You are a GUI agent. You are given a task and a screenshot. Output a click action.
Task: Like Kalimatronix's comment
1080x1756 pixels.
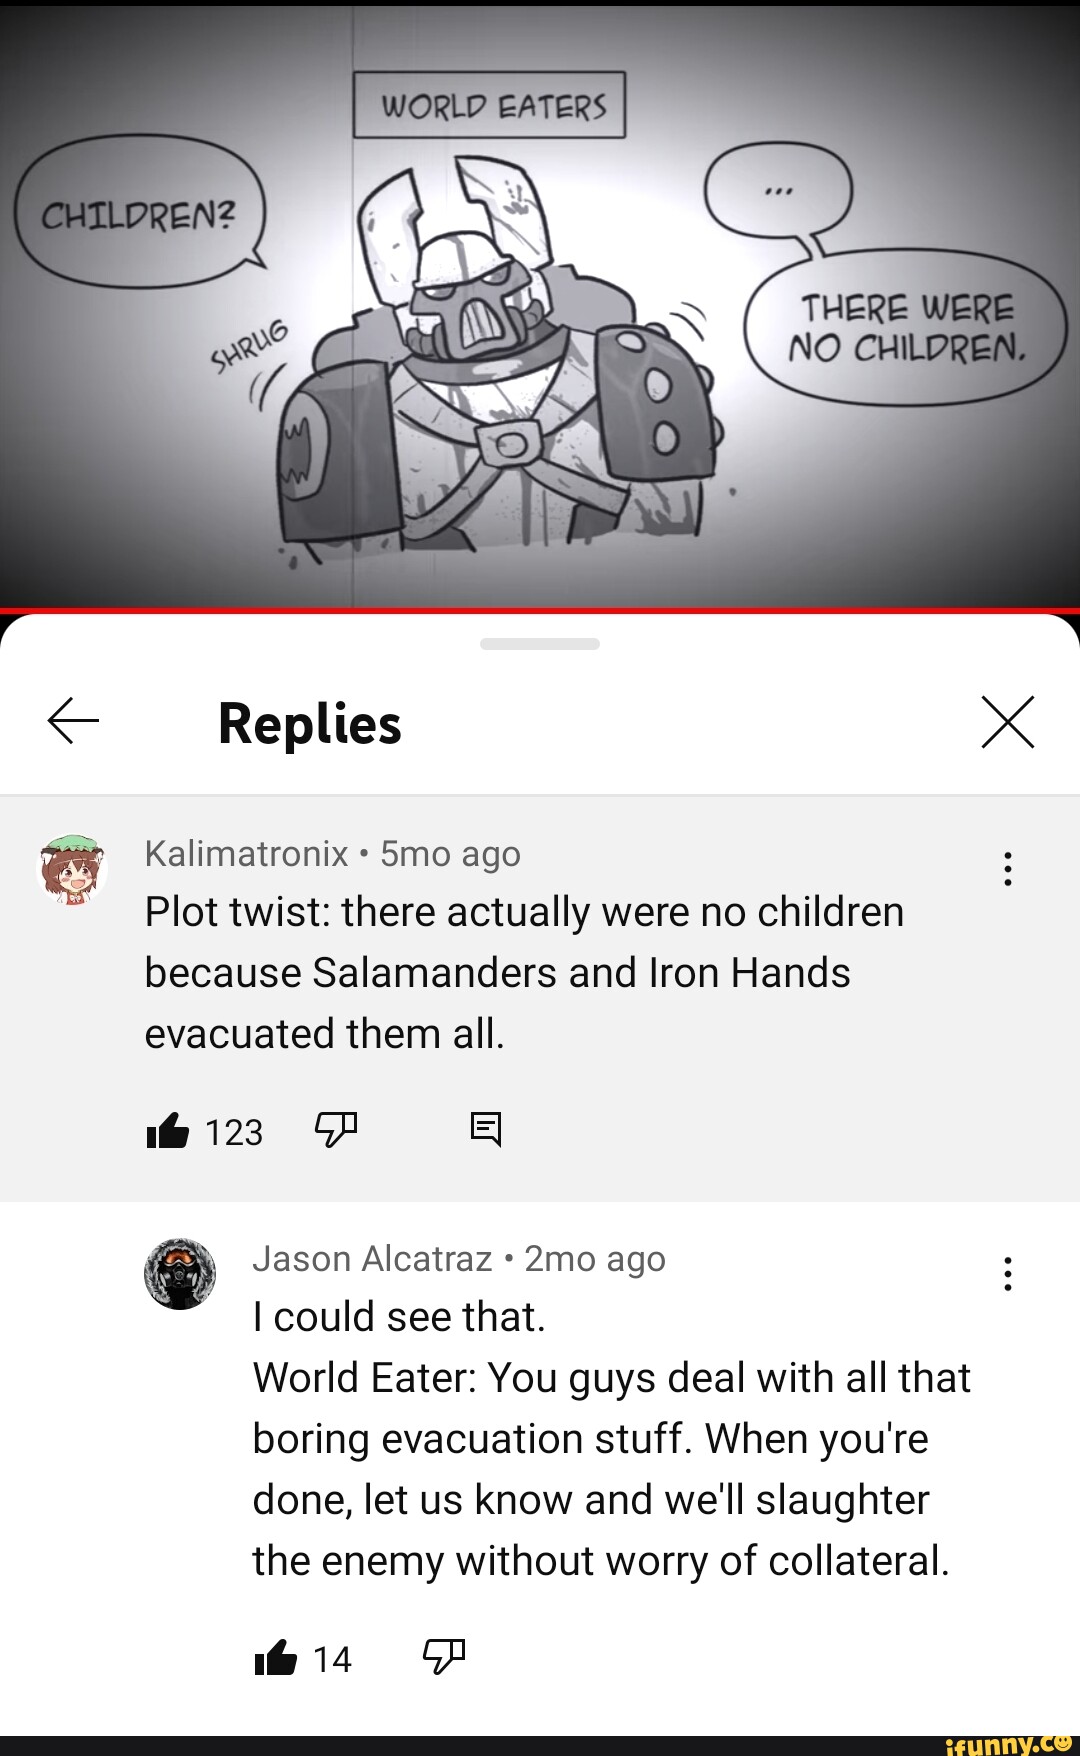(x=167, y=1131)
